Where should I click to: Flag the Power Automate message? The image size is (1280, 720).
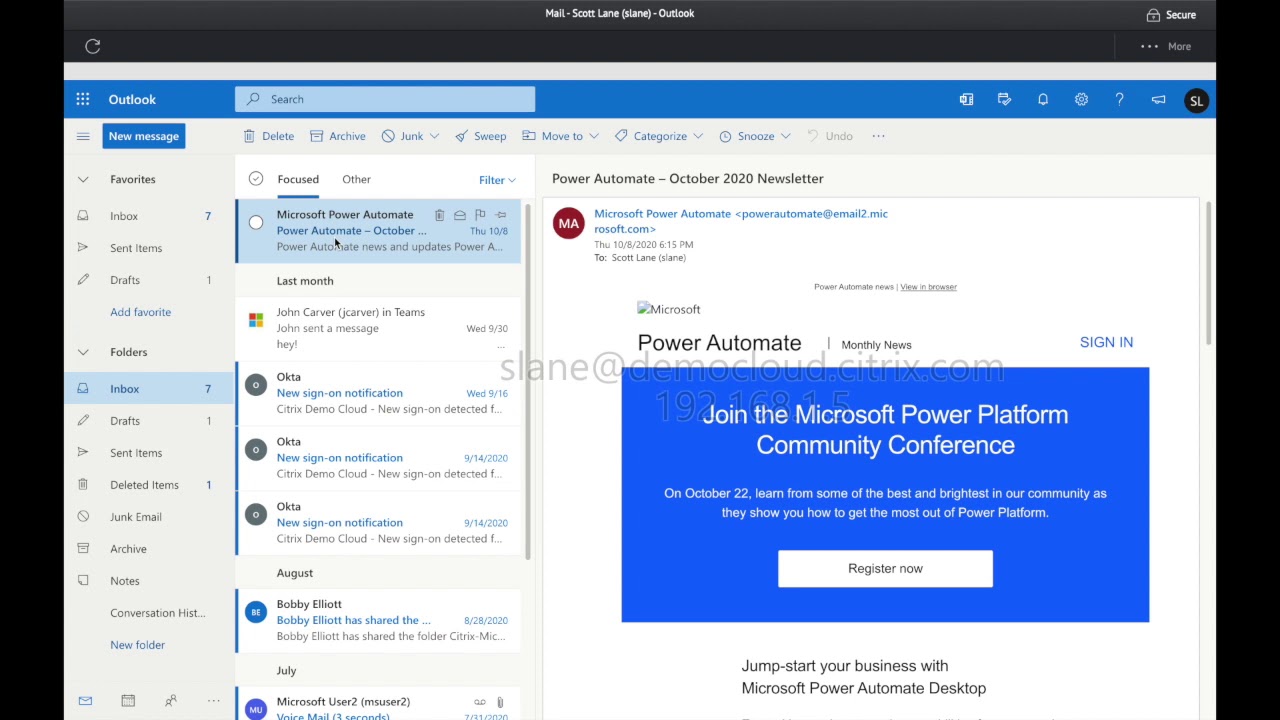point(480,215)
